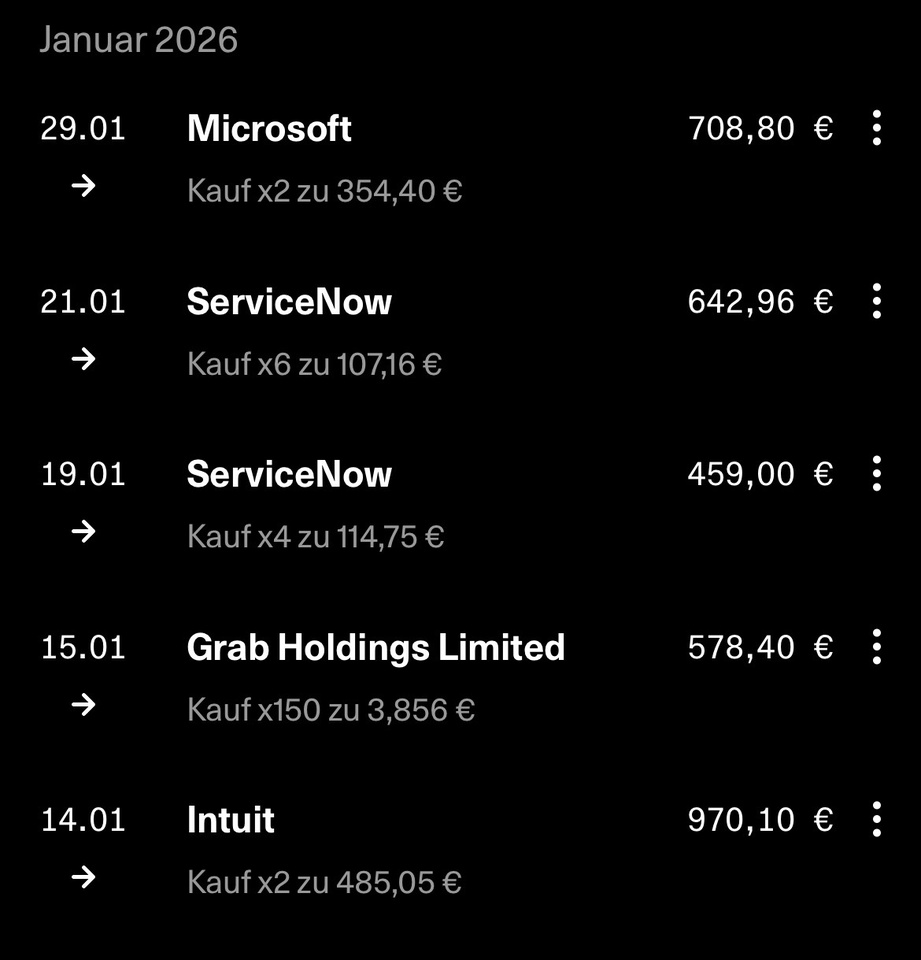Image resolution: width=921 pixels, height=960 pixels.
Task: Open options menu for 19.01 ServiceNow transaction
Action: [876, 474]
